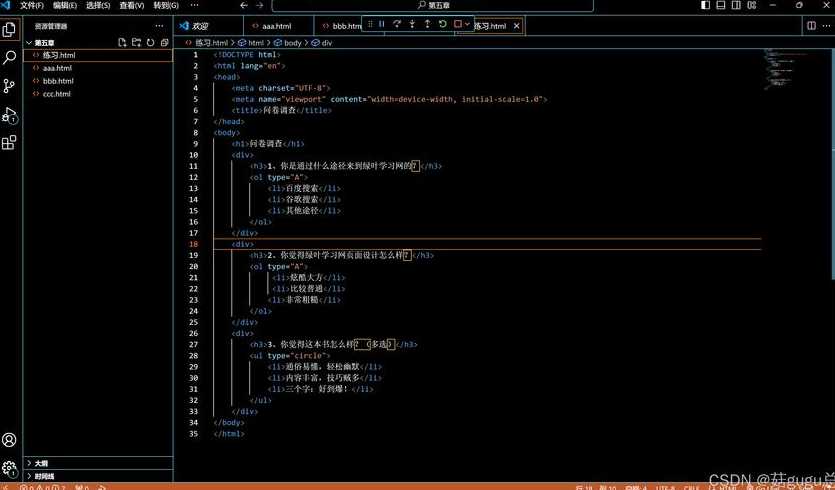Open the Search view in activity bar

click(x=9, y=58)
